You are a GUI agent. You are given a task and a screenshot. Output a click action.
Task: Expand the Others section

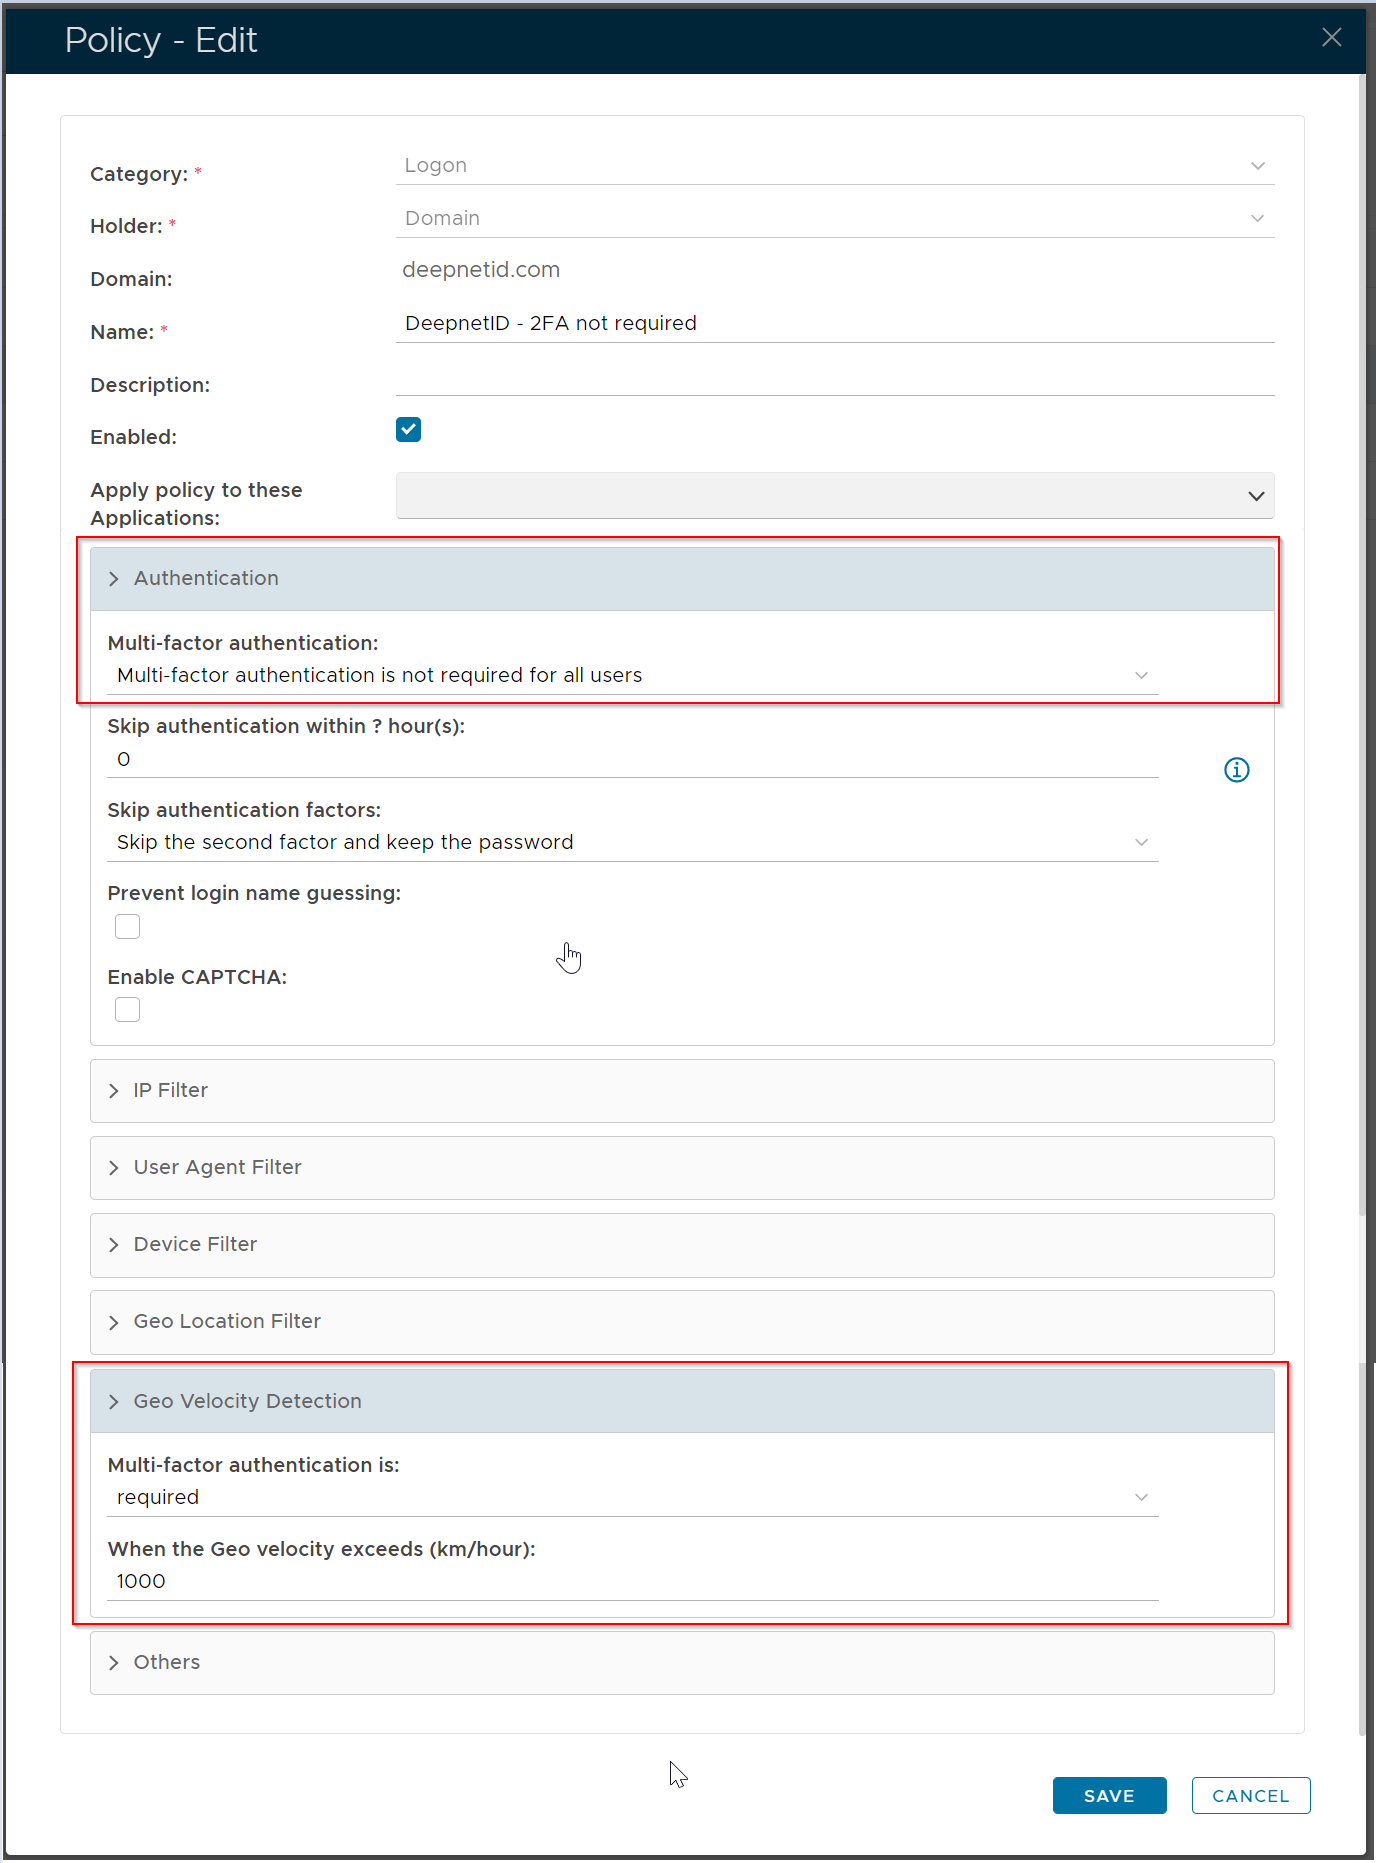167,1663
